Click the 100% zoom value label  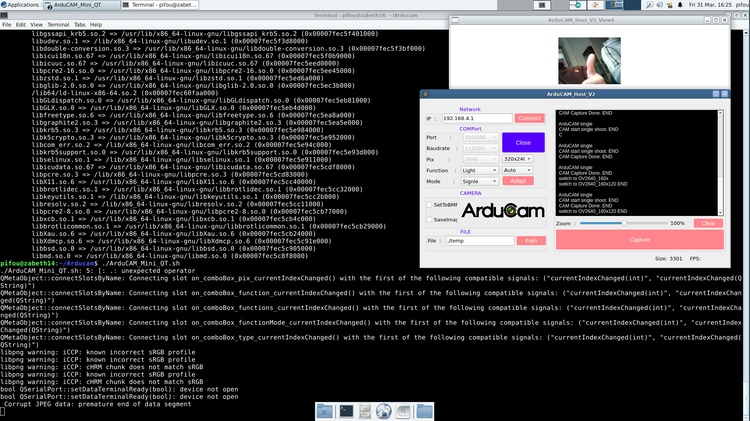677,223
